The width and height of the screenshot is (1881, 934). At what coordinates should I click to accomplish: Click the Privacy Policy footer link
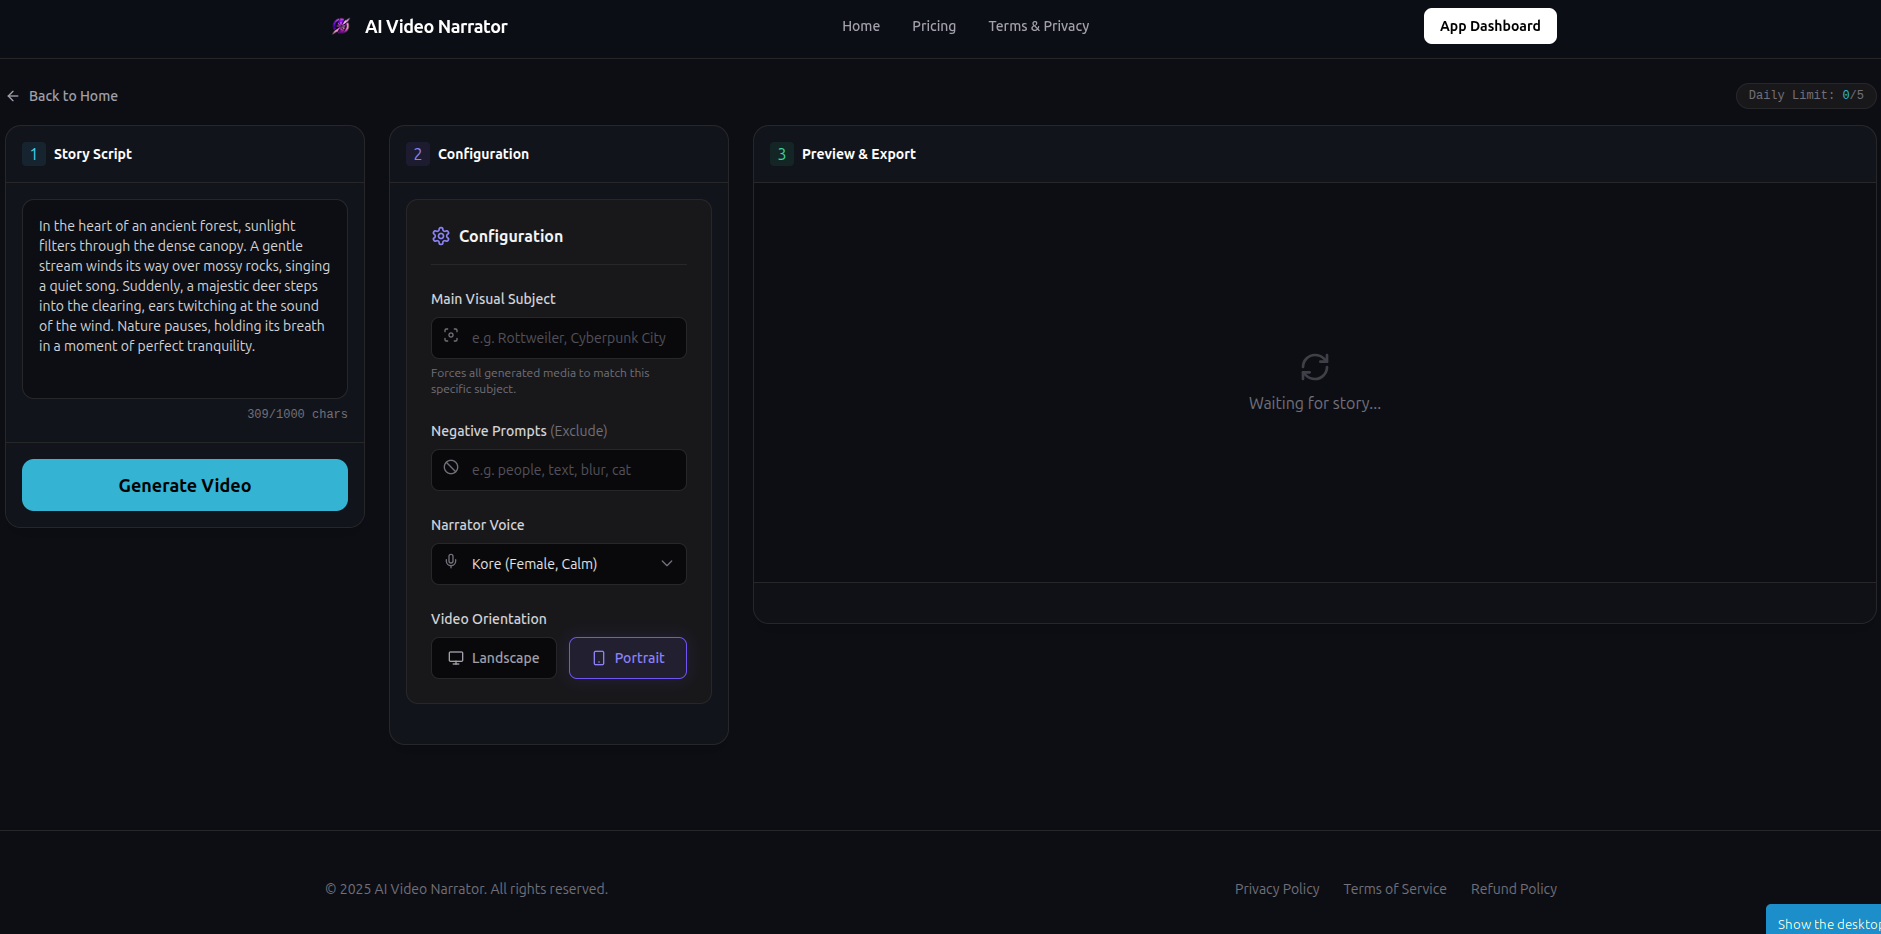1276,888
